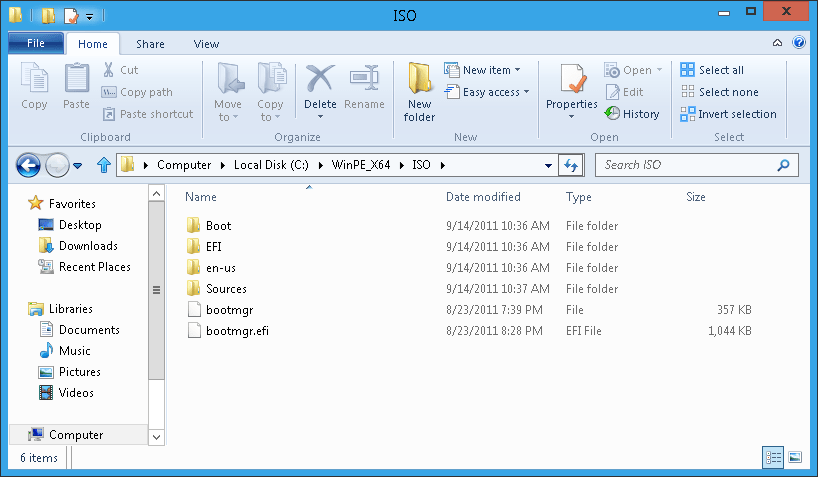
Task: Click Select none
Action: click(719, 92)
